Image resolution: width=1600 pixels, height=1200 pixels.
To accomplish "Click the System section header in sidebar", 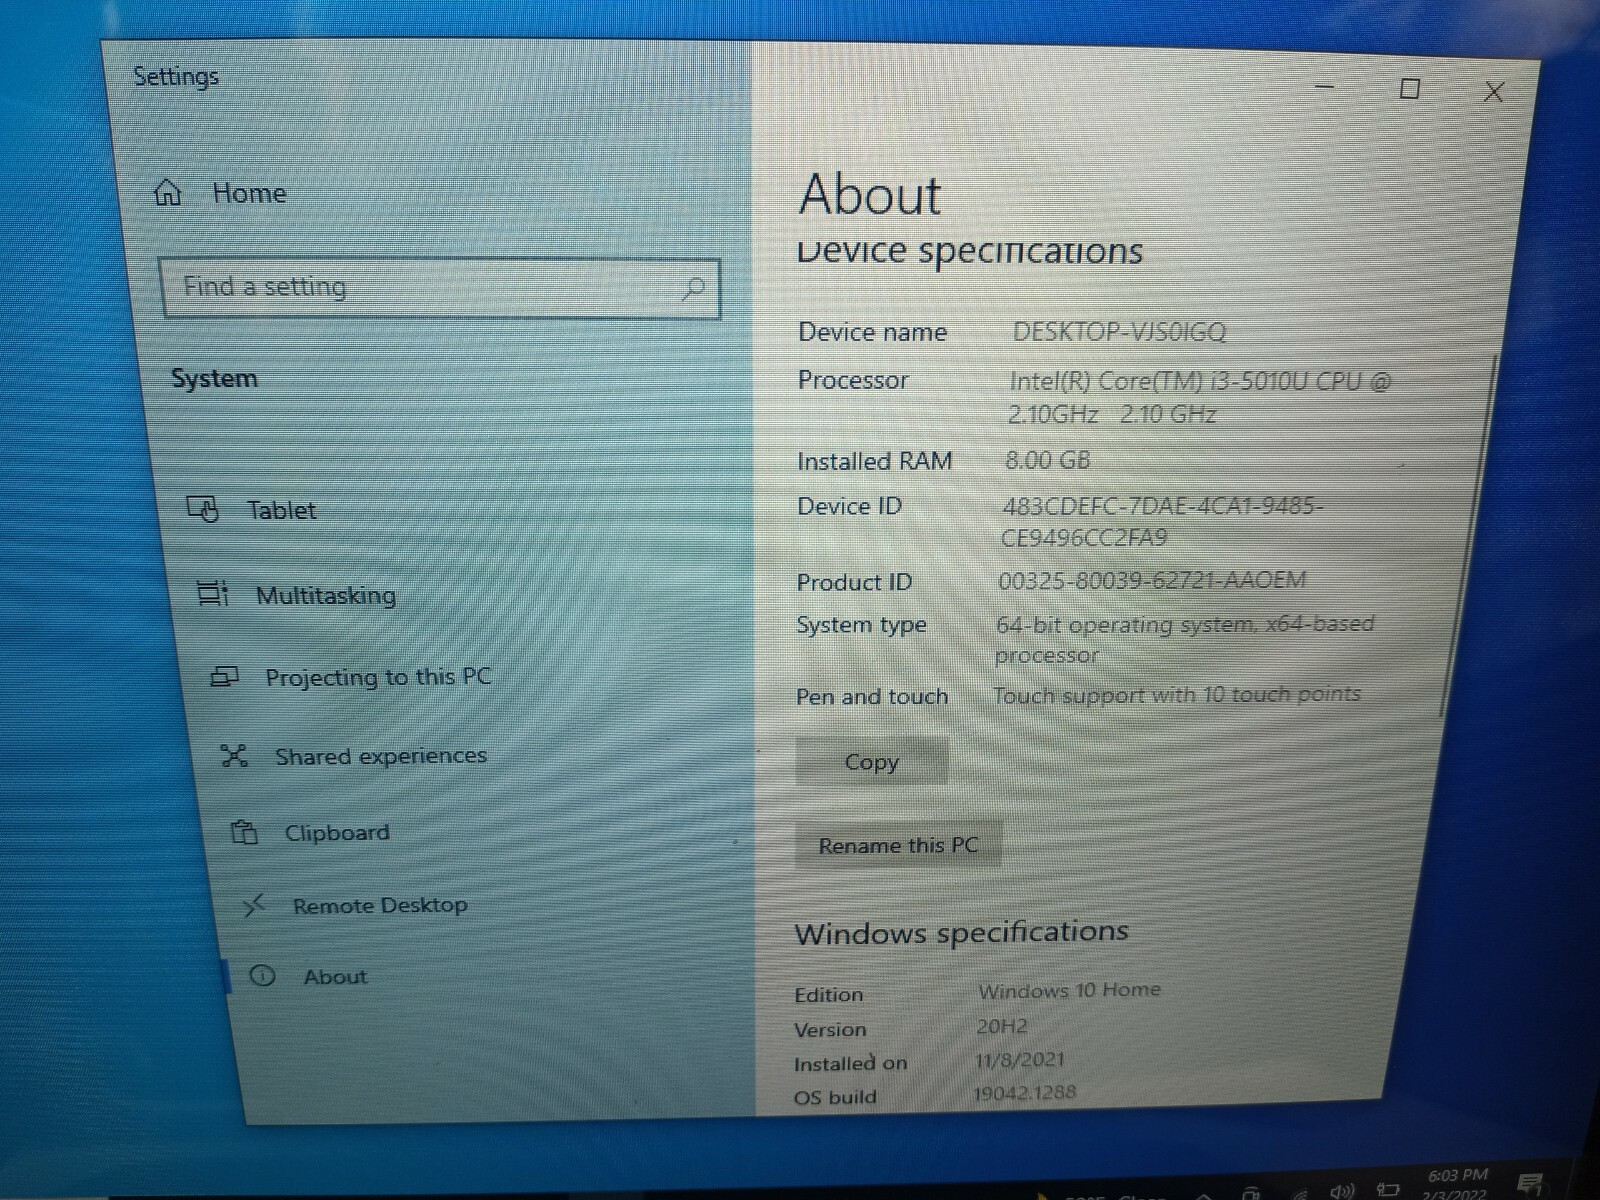I will coord(214,378).
